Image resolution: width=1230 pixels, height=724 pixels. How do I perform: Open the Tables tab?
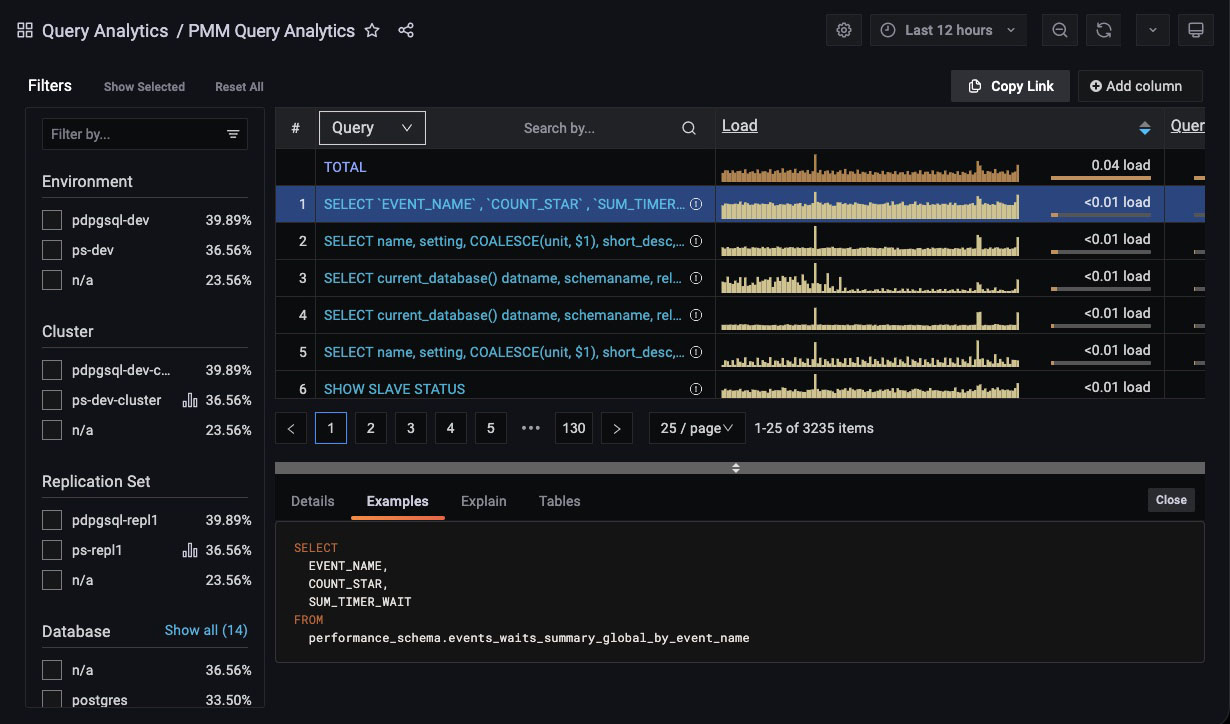559,501
